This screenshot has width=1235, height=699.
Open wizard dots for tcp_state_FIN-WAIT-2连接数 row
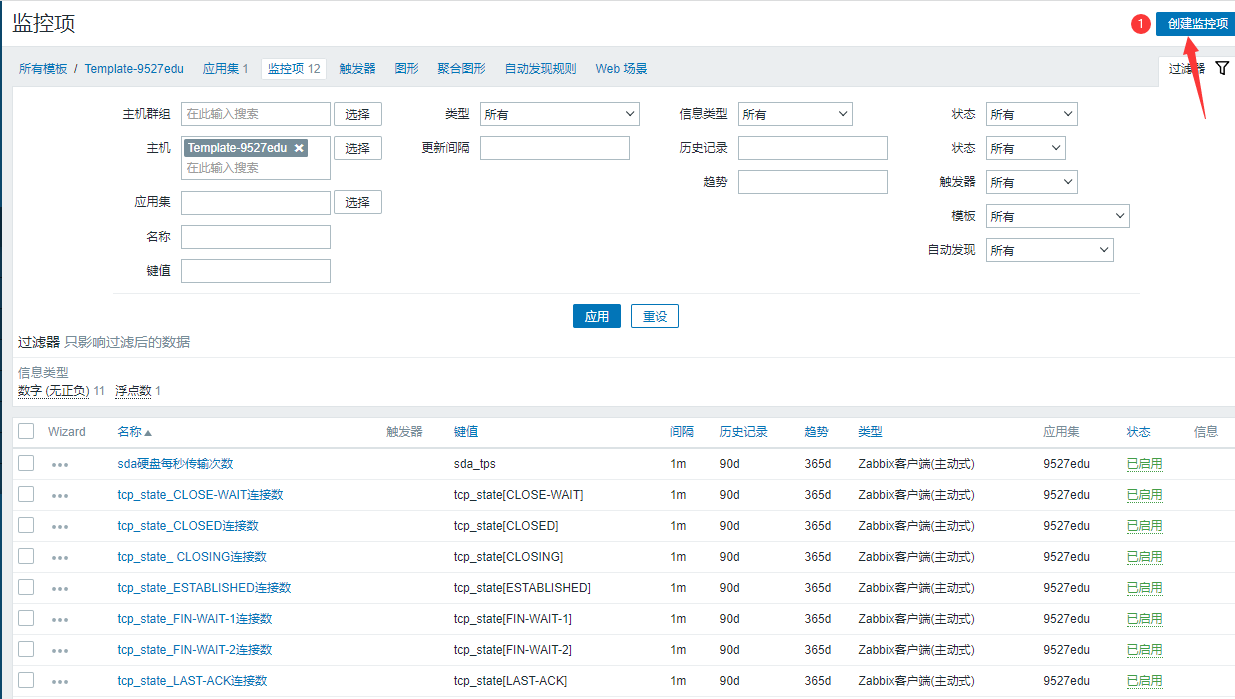click(x=60, y=651)
